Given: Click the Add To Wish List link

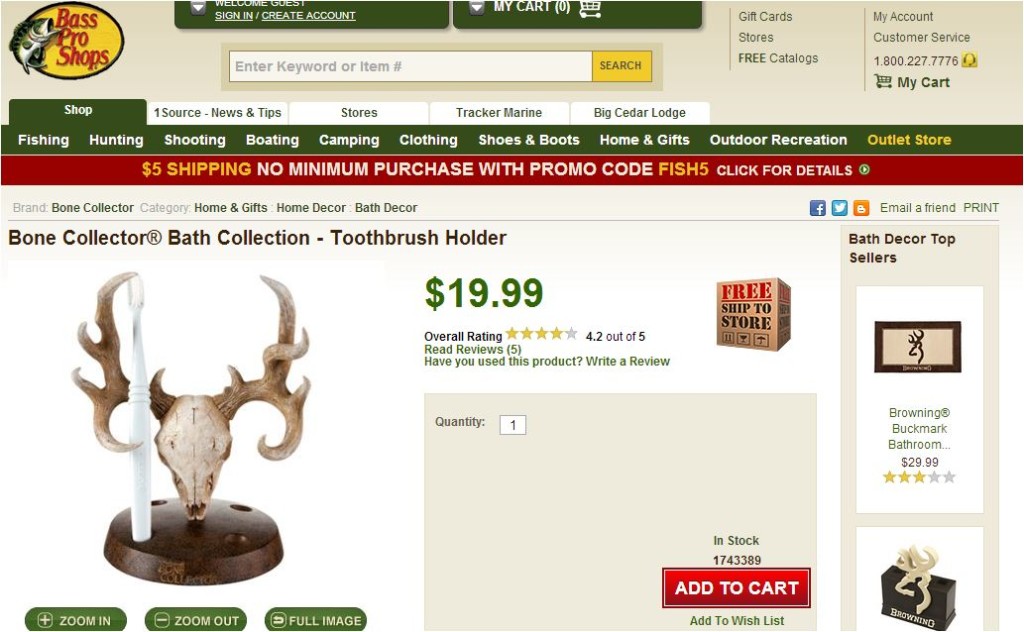Looking at the screenshot, I should pyautogui.click(x=737, y=621).
